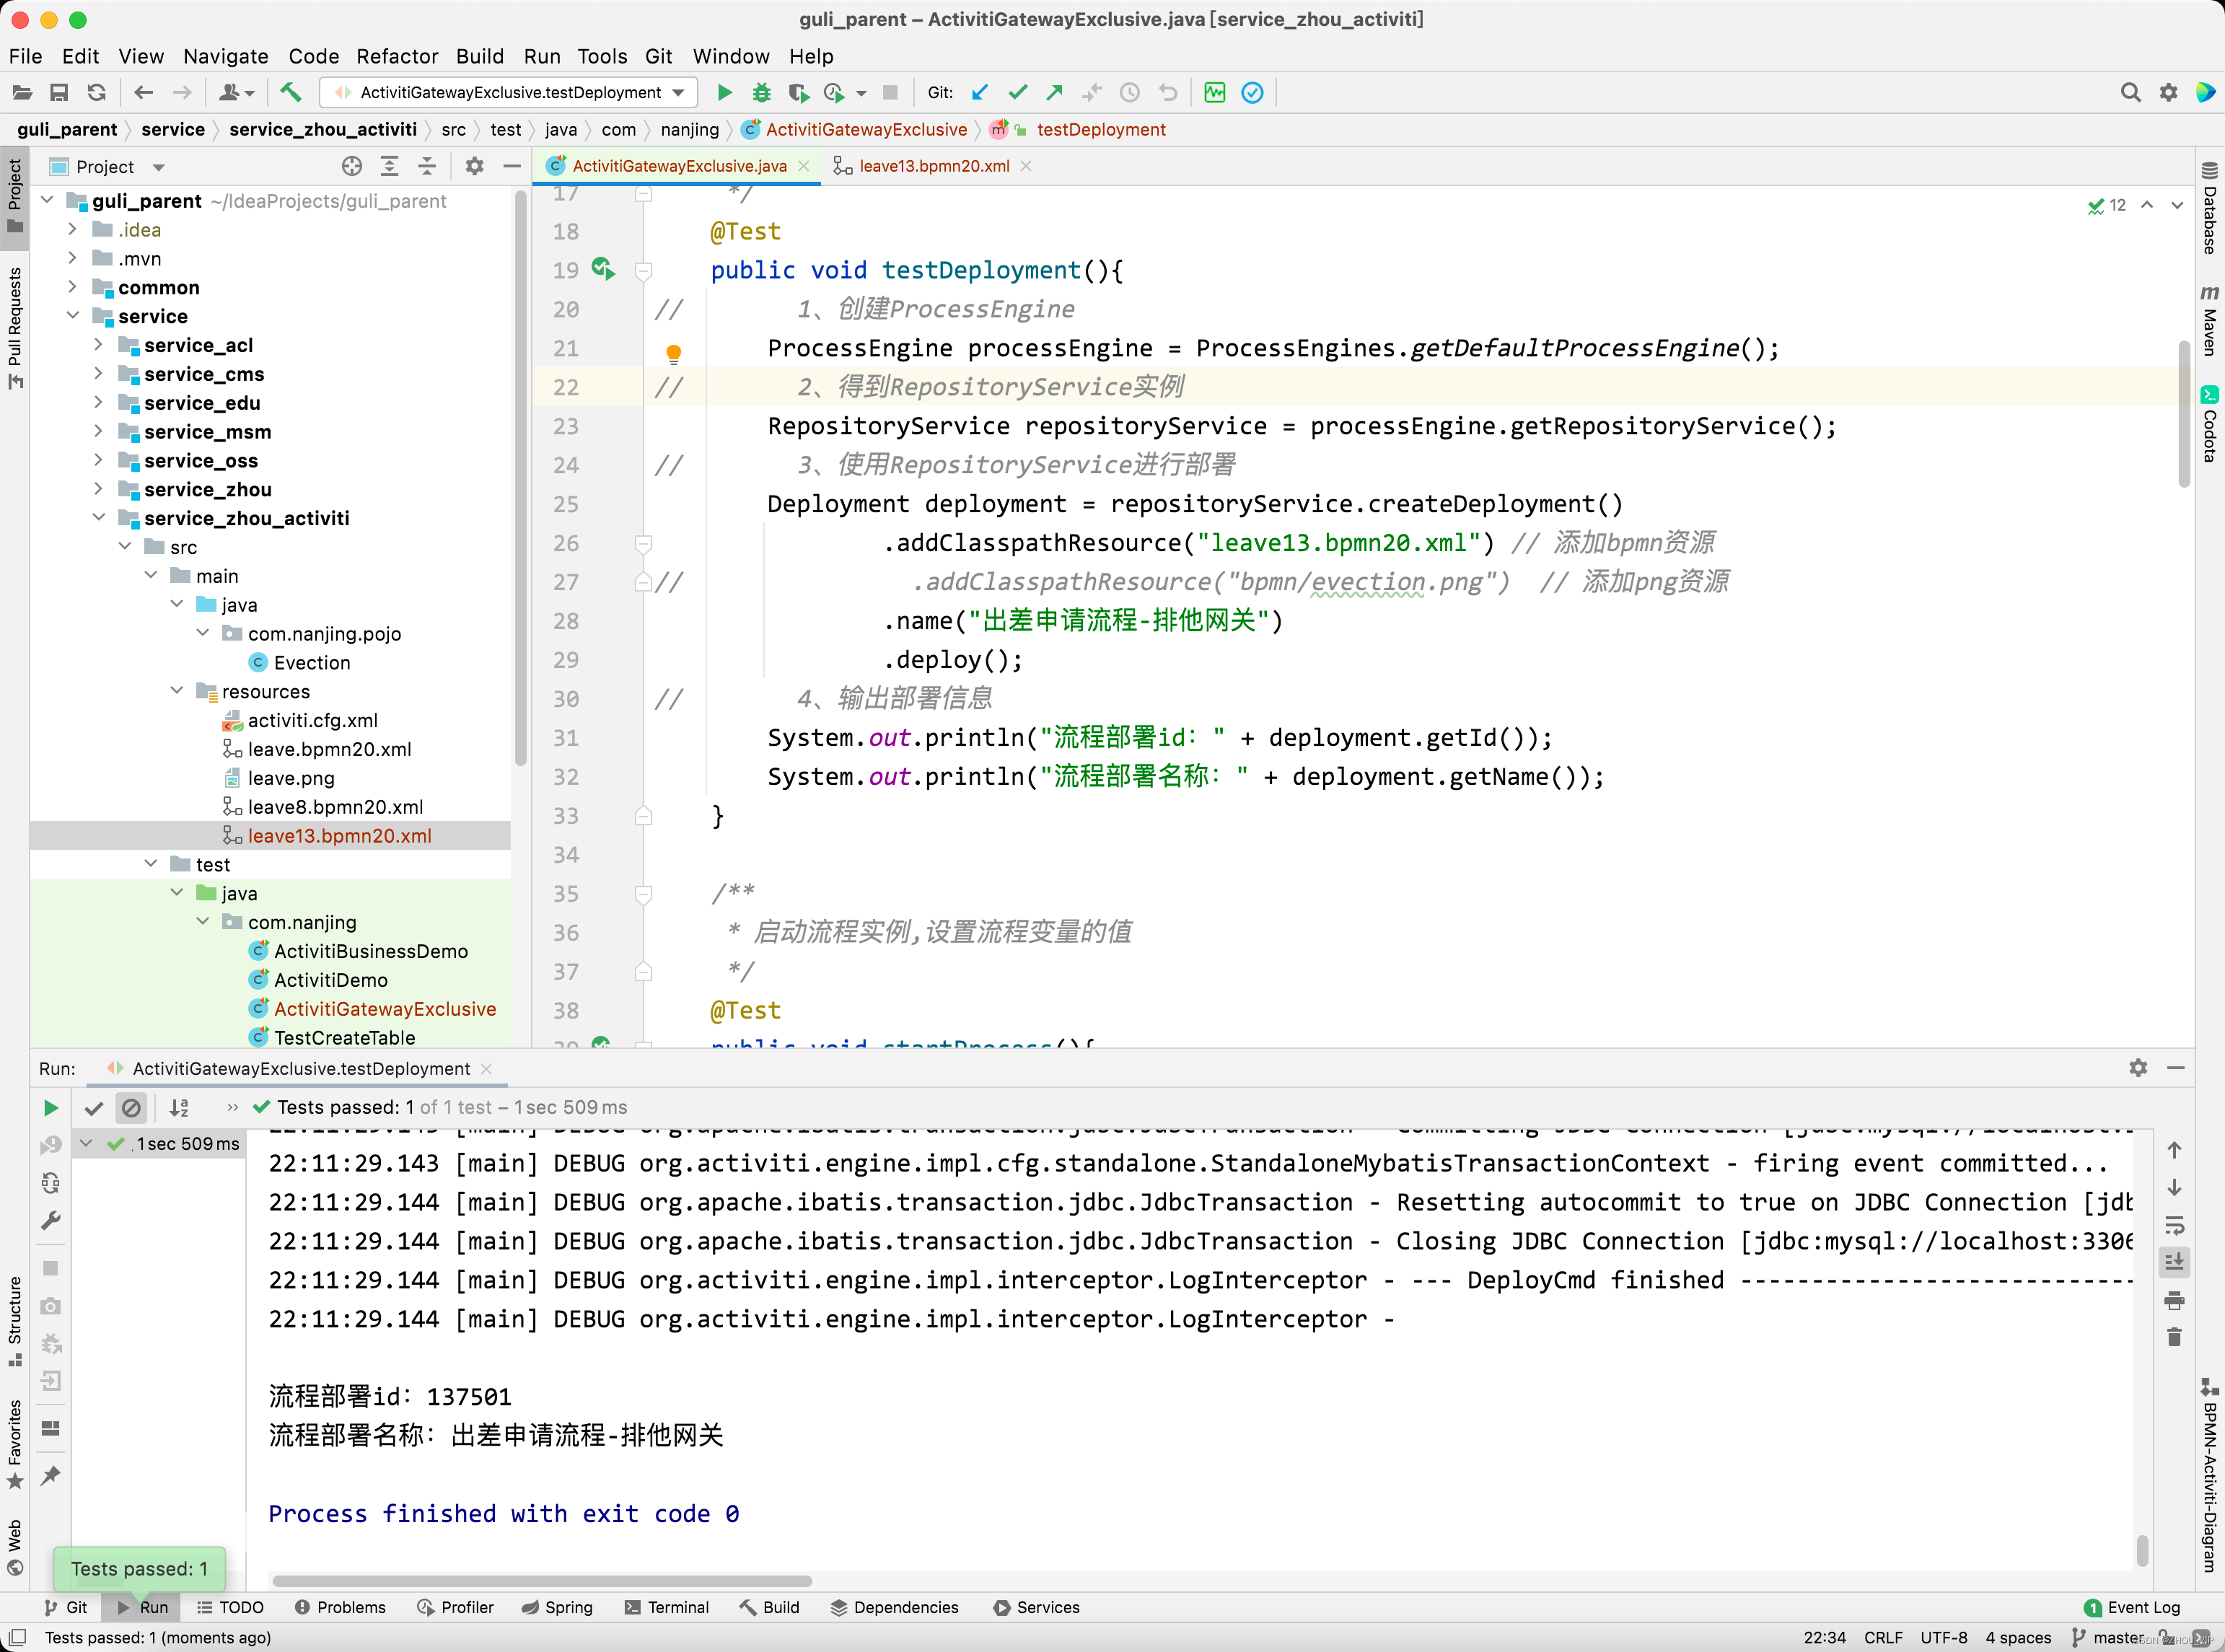Run the current configuration from the toolbar
The height and width of the screenshot is (1652, 2225).
pos(725,93)
